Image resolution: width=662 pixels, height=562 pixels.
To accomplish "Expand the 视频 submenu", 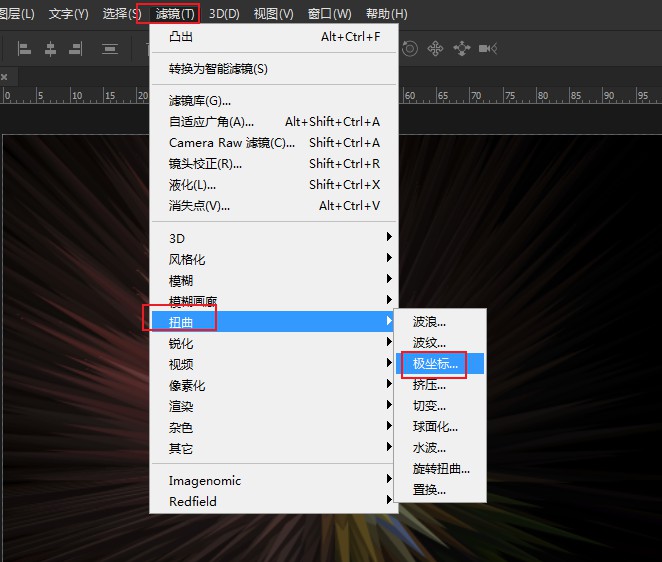I will coord(274,364).
